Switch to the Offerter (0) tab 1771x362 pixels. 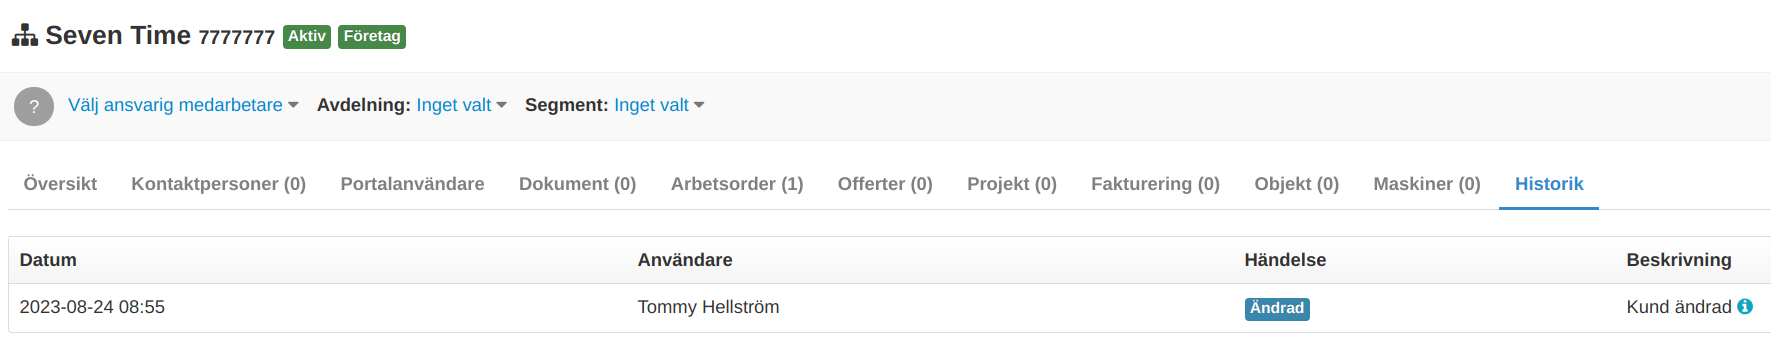885,184
